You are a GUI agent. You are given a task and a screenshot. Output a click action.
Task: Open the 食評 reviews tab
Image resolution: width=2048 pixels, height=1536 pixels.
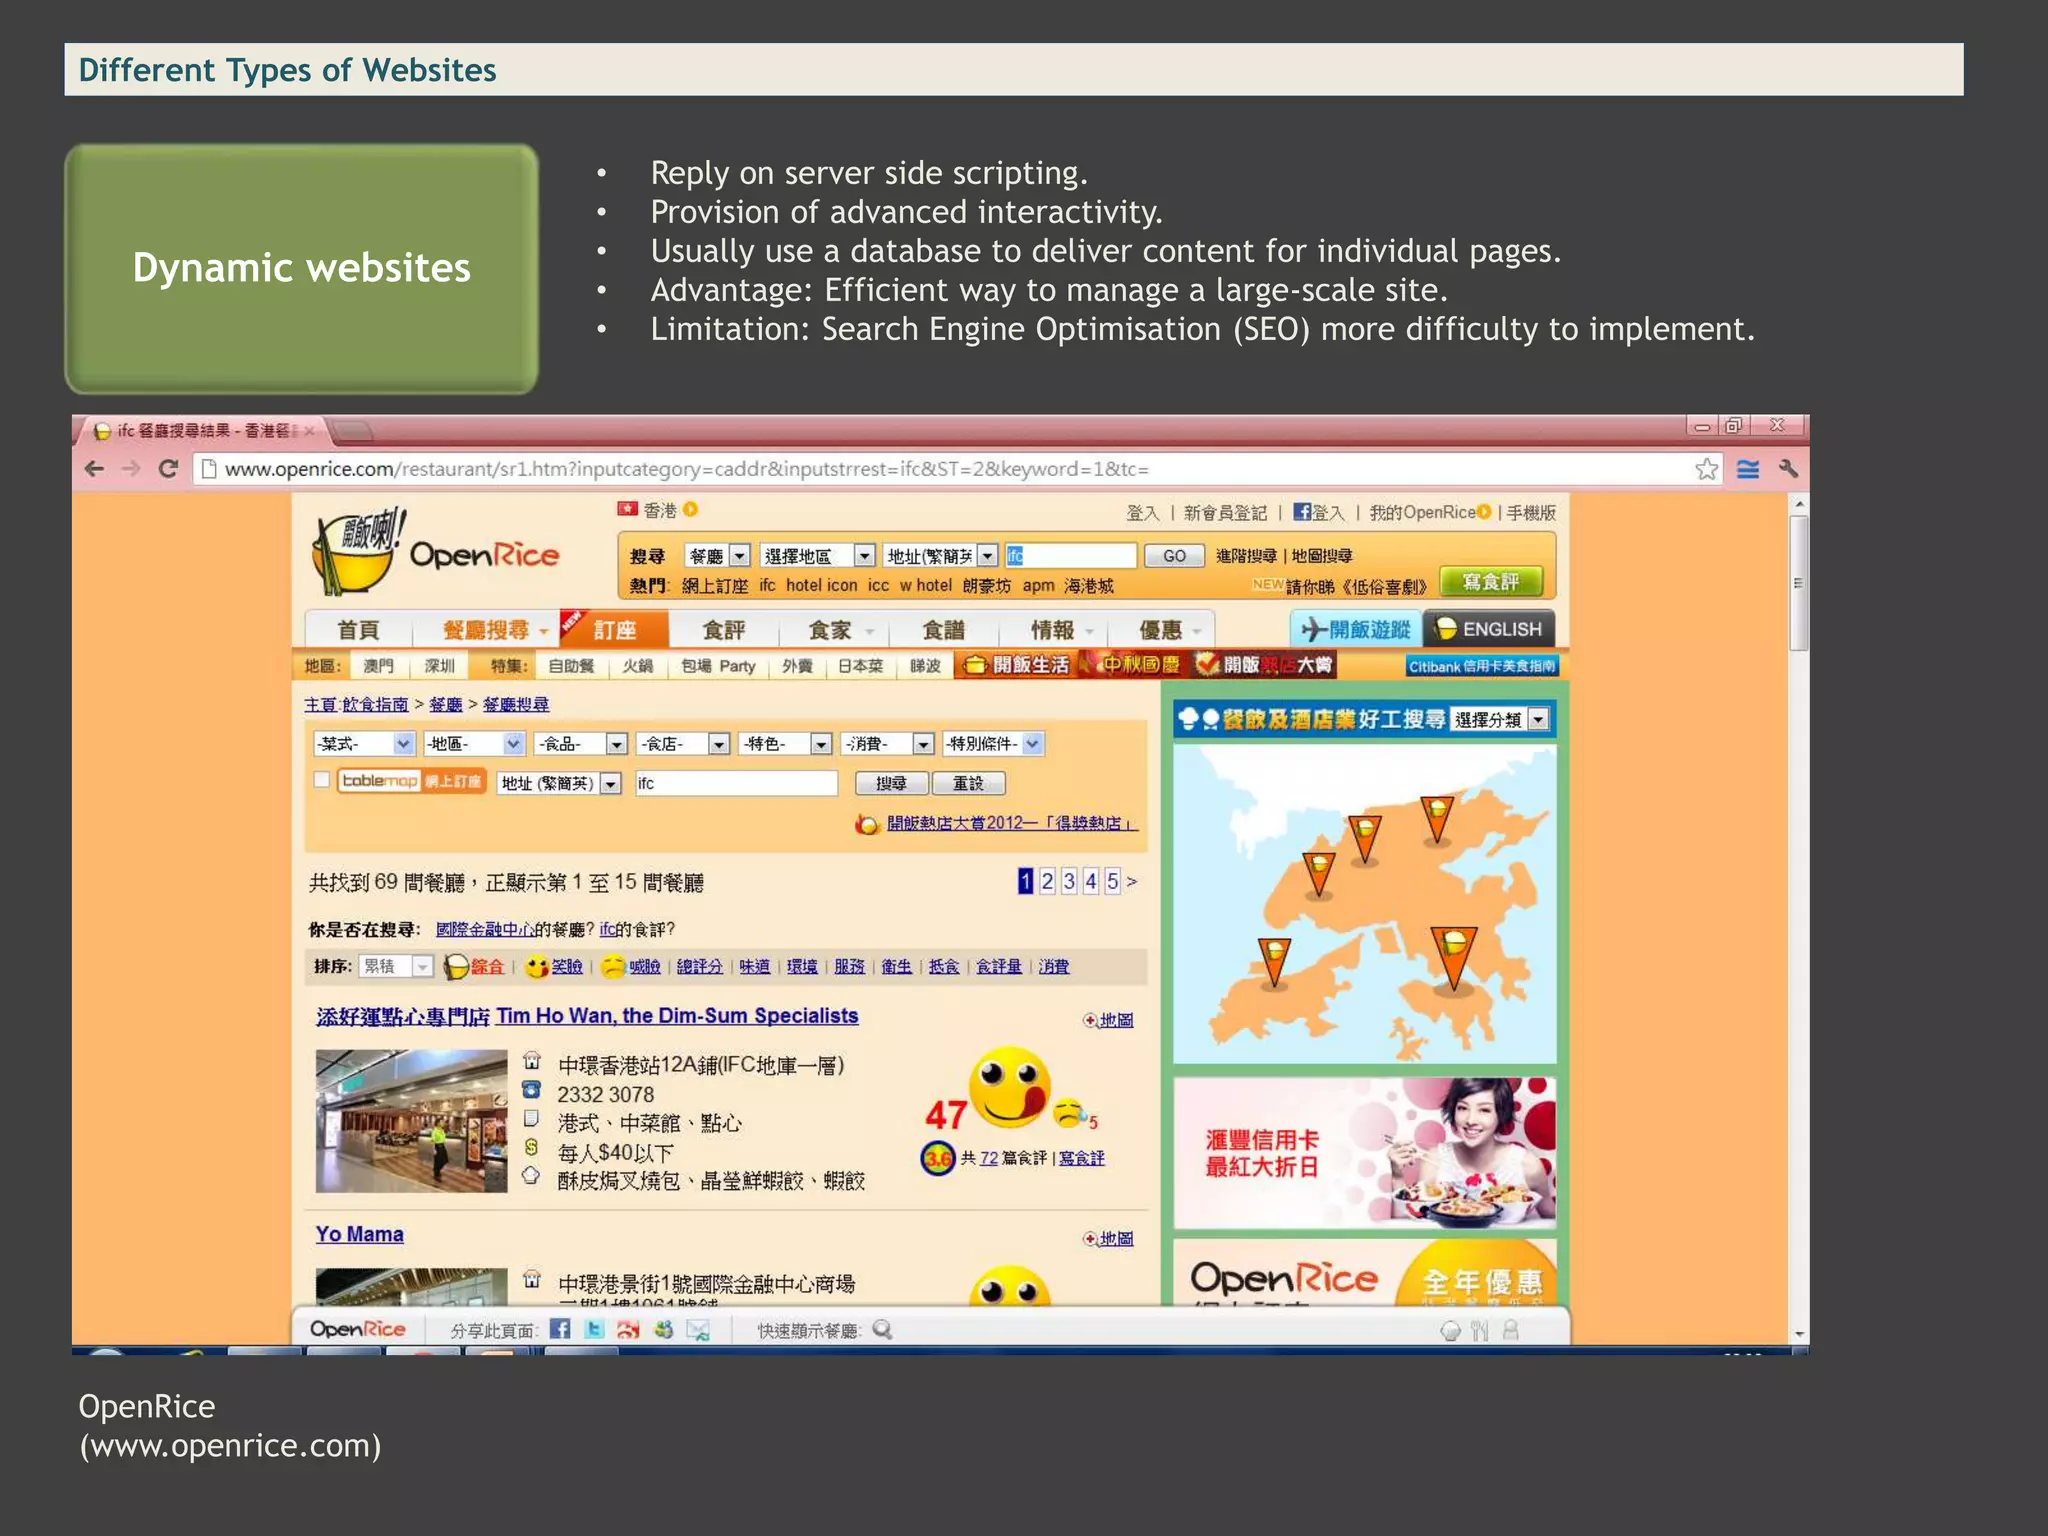tap(722, 630)
